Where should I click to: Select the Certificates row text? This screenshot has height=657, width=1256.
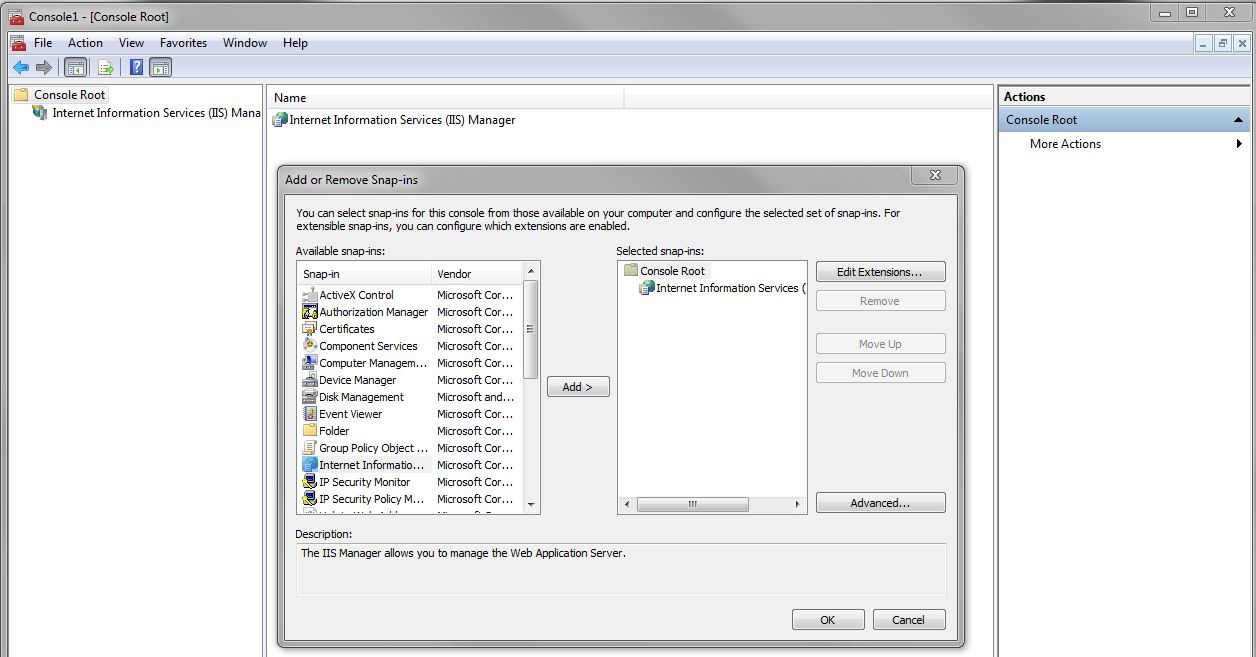pos(347,329)
